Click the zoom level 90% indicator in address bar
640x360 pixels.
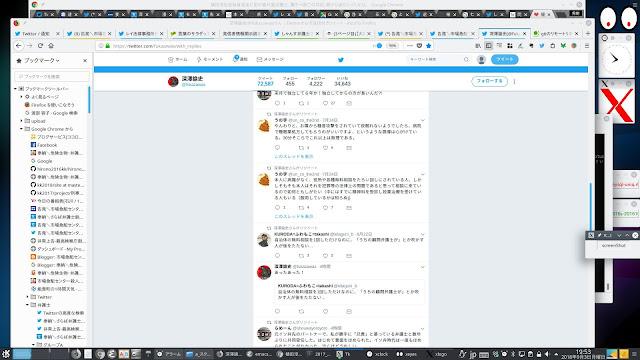pos(392,46)
